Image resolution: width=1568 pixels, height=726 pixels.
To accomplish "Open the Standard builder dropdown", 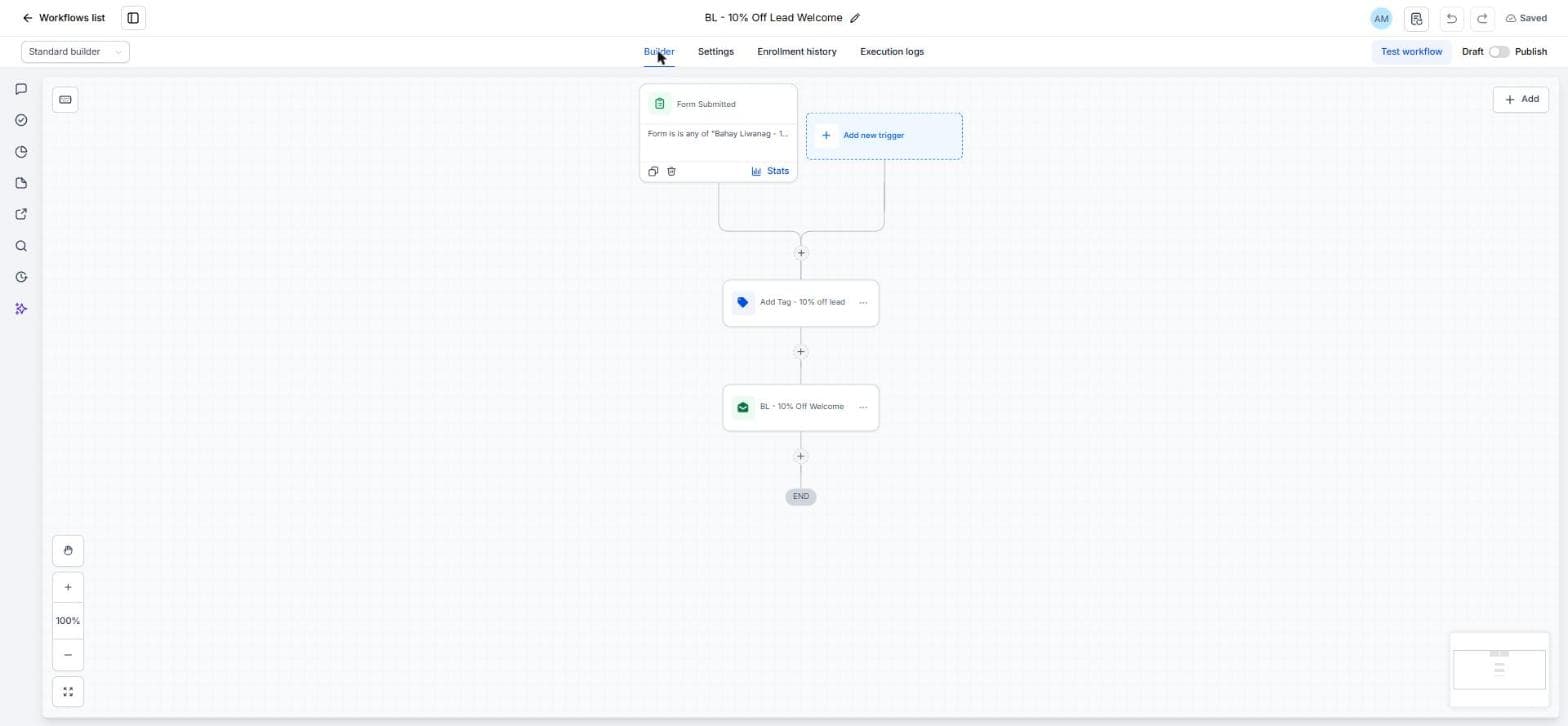I will point(75,52).
